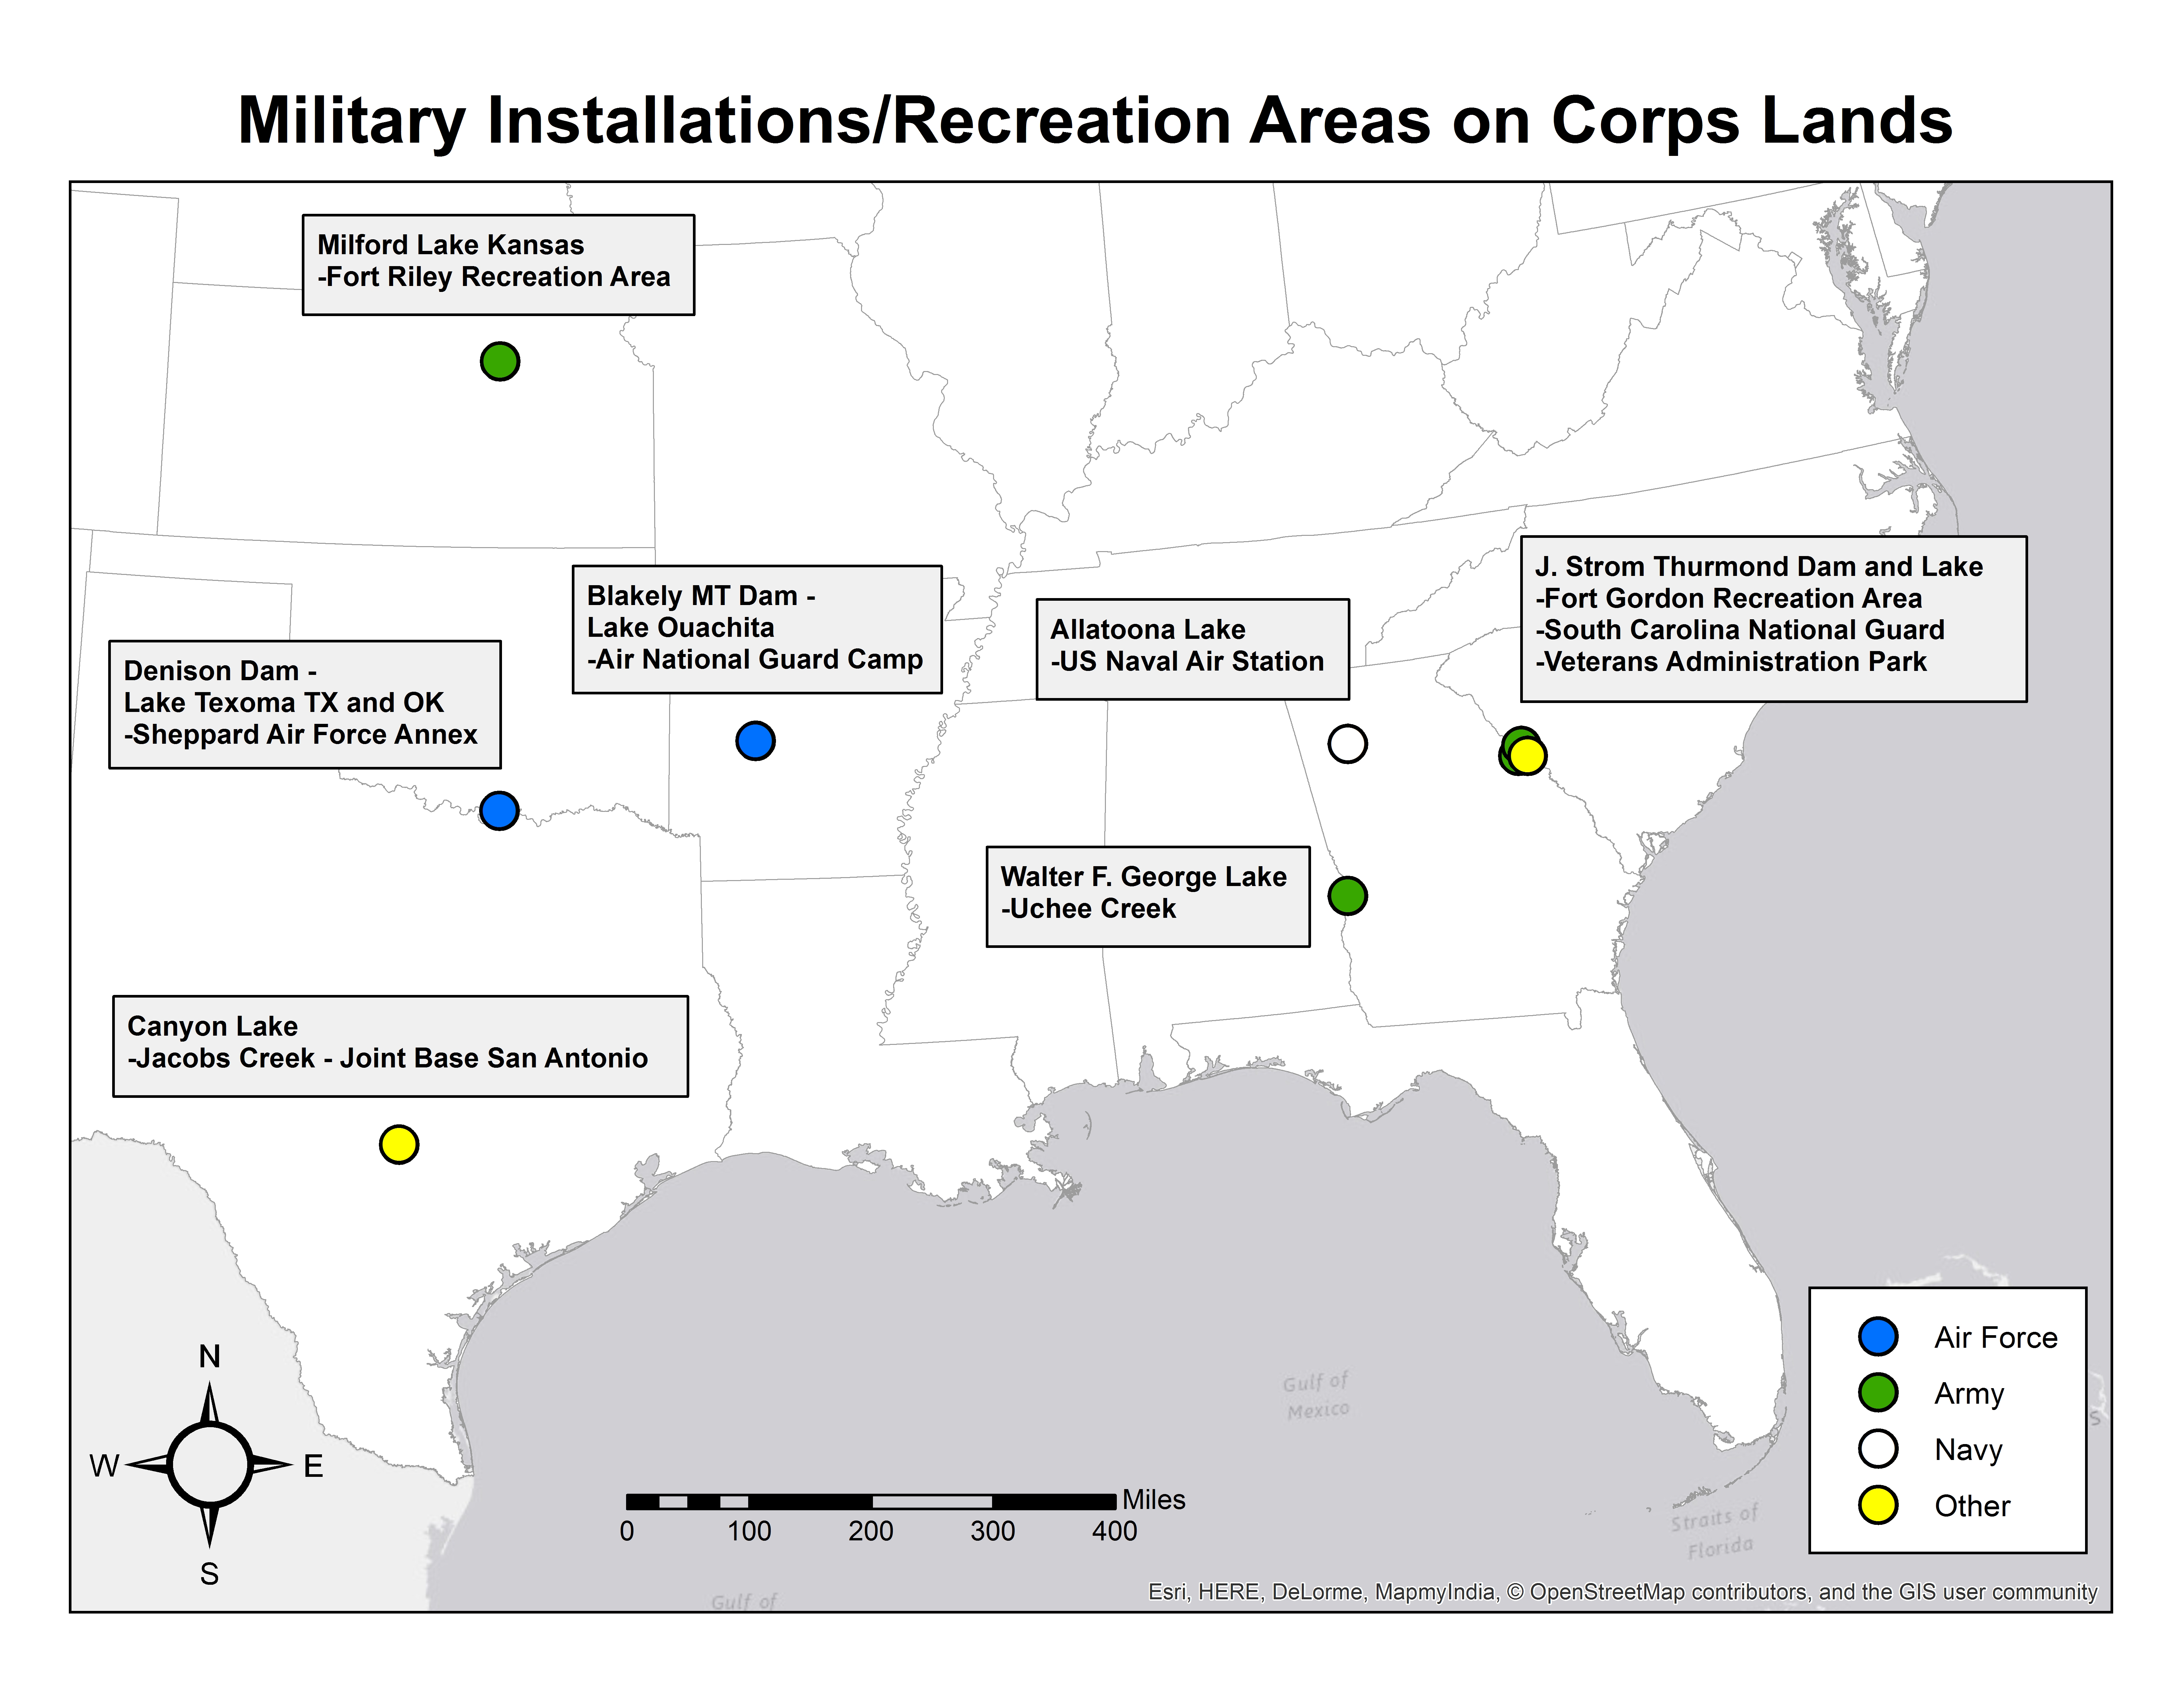Click the 'Milford Lake Kansas' label line

pyautogui.click(x=451, y=245)
